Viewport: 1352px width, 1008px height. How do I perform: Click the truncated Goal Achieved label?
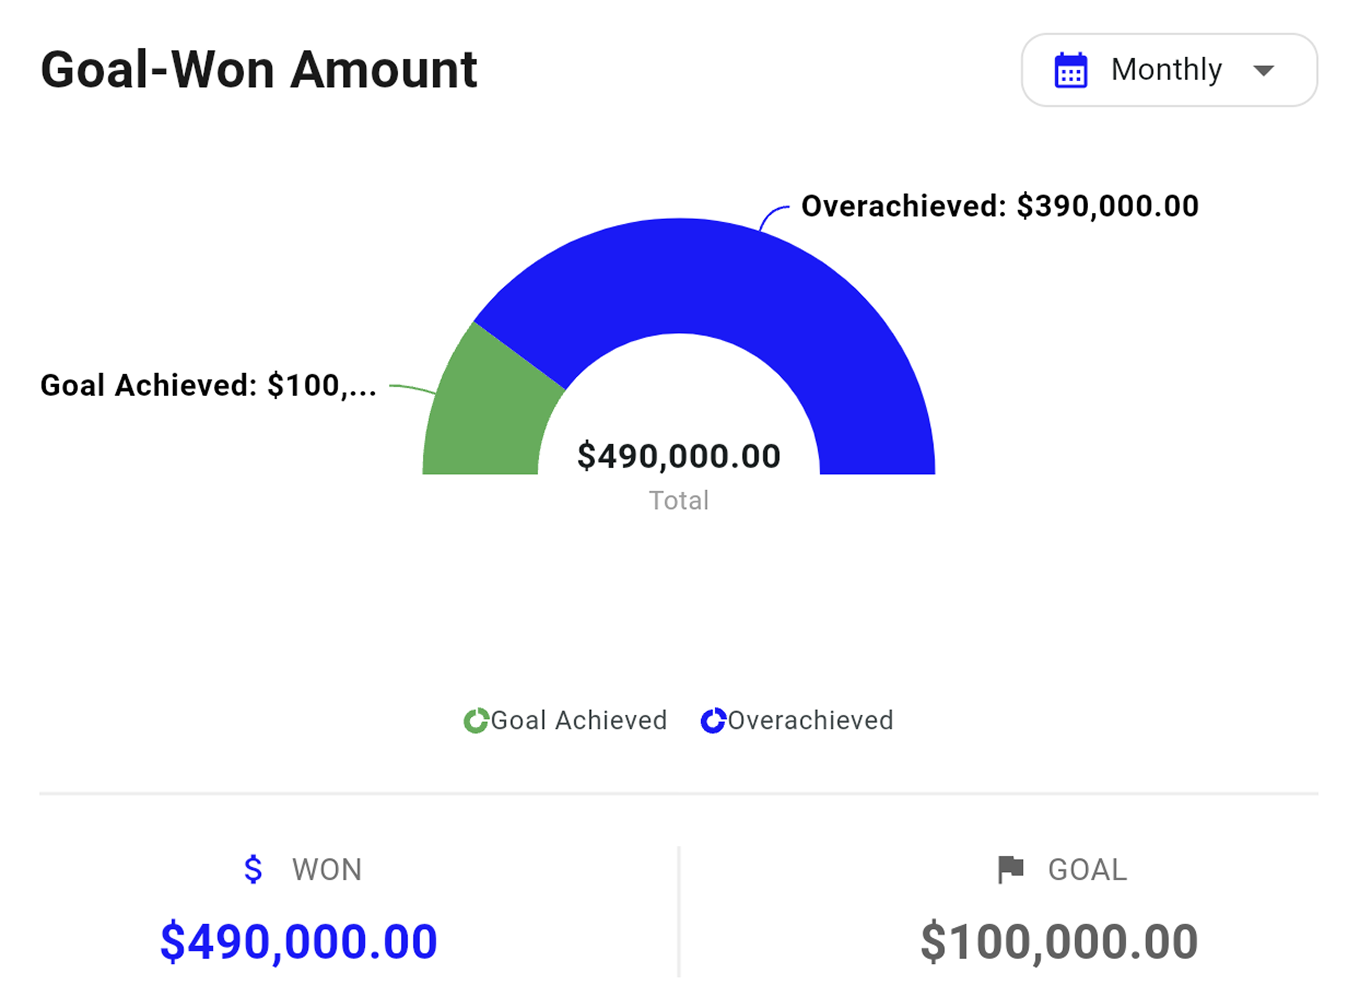[x=207, y=385]
